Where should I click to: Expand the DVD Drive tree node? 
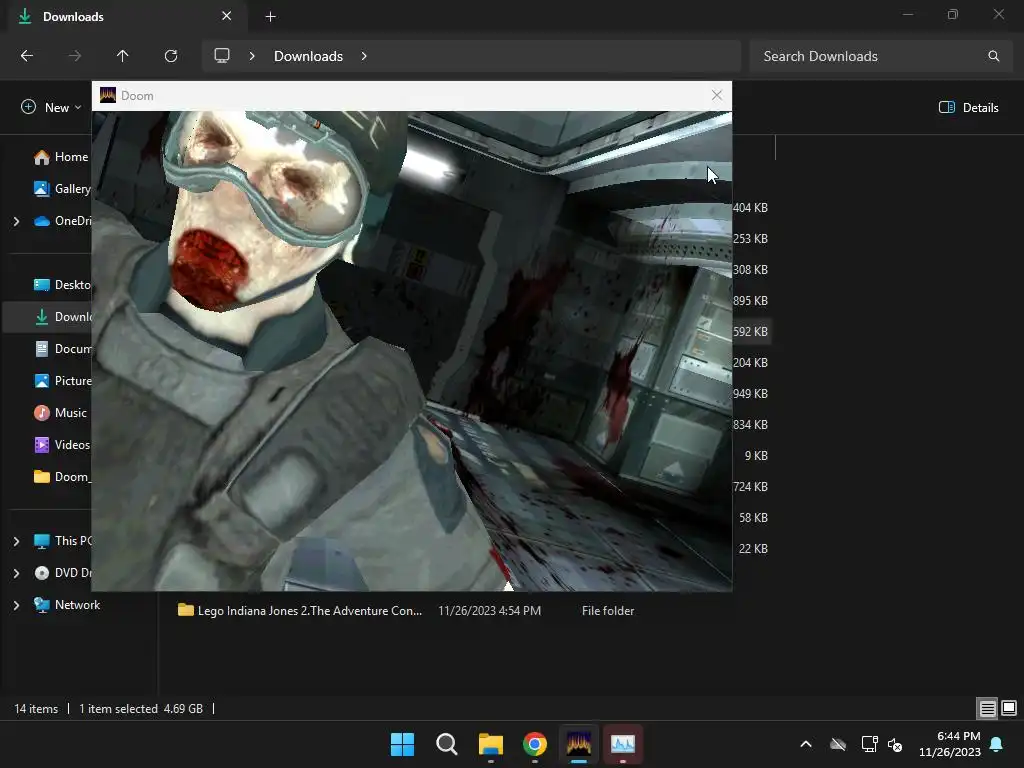click(16, 573)
